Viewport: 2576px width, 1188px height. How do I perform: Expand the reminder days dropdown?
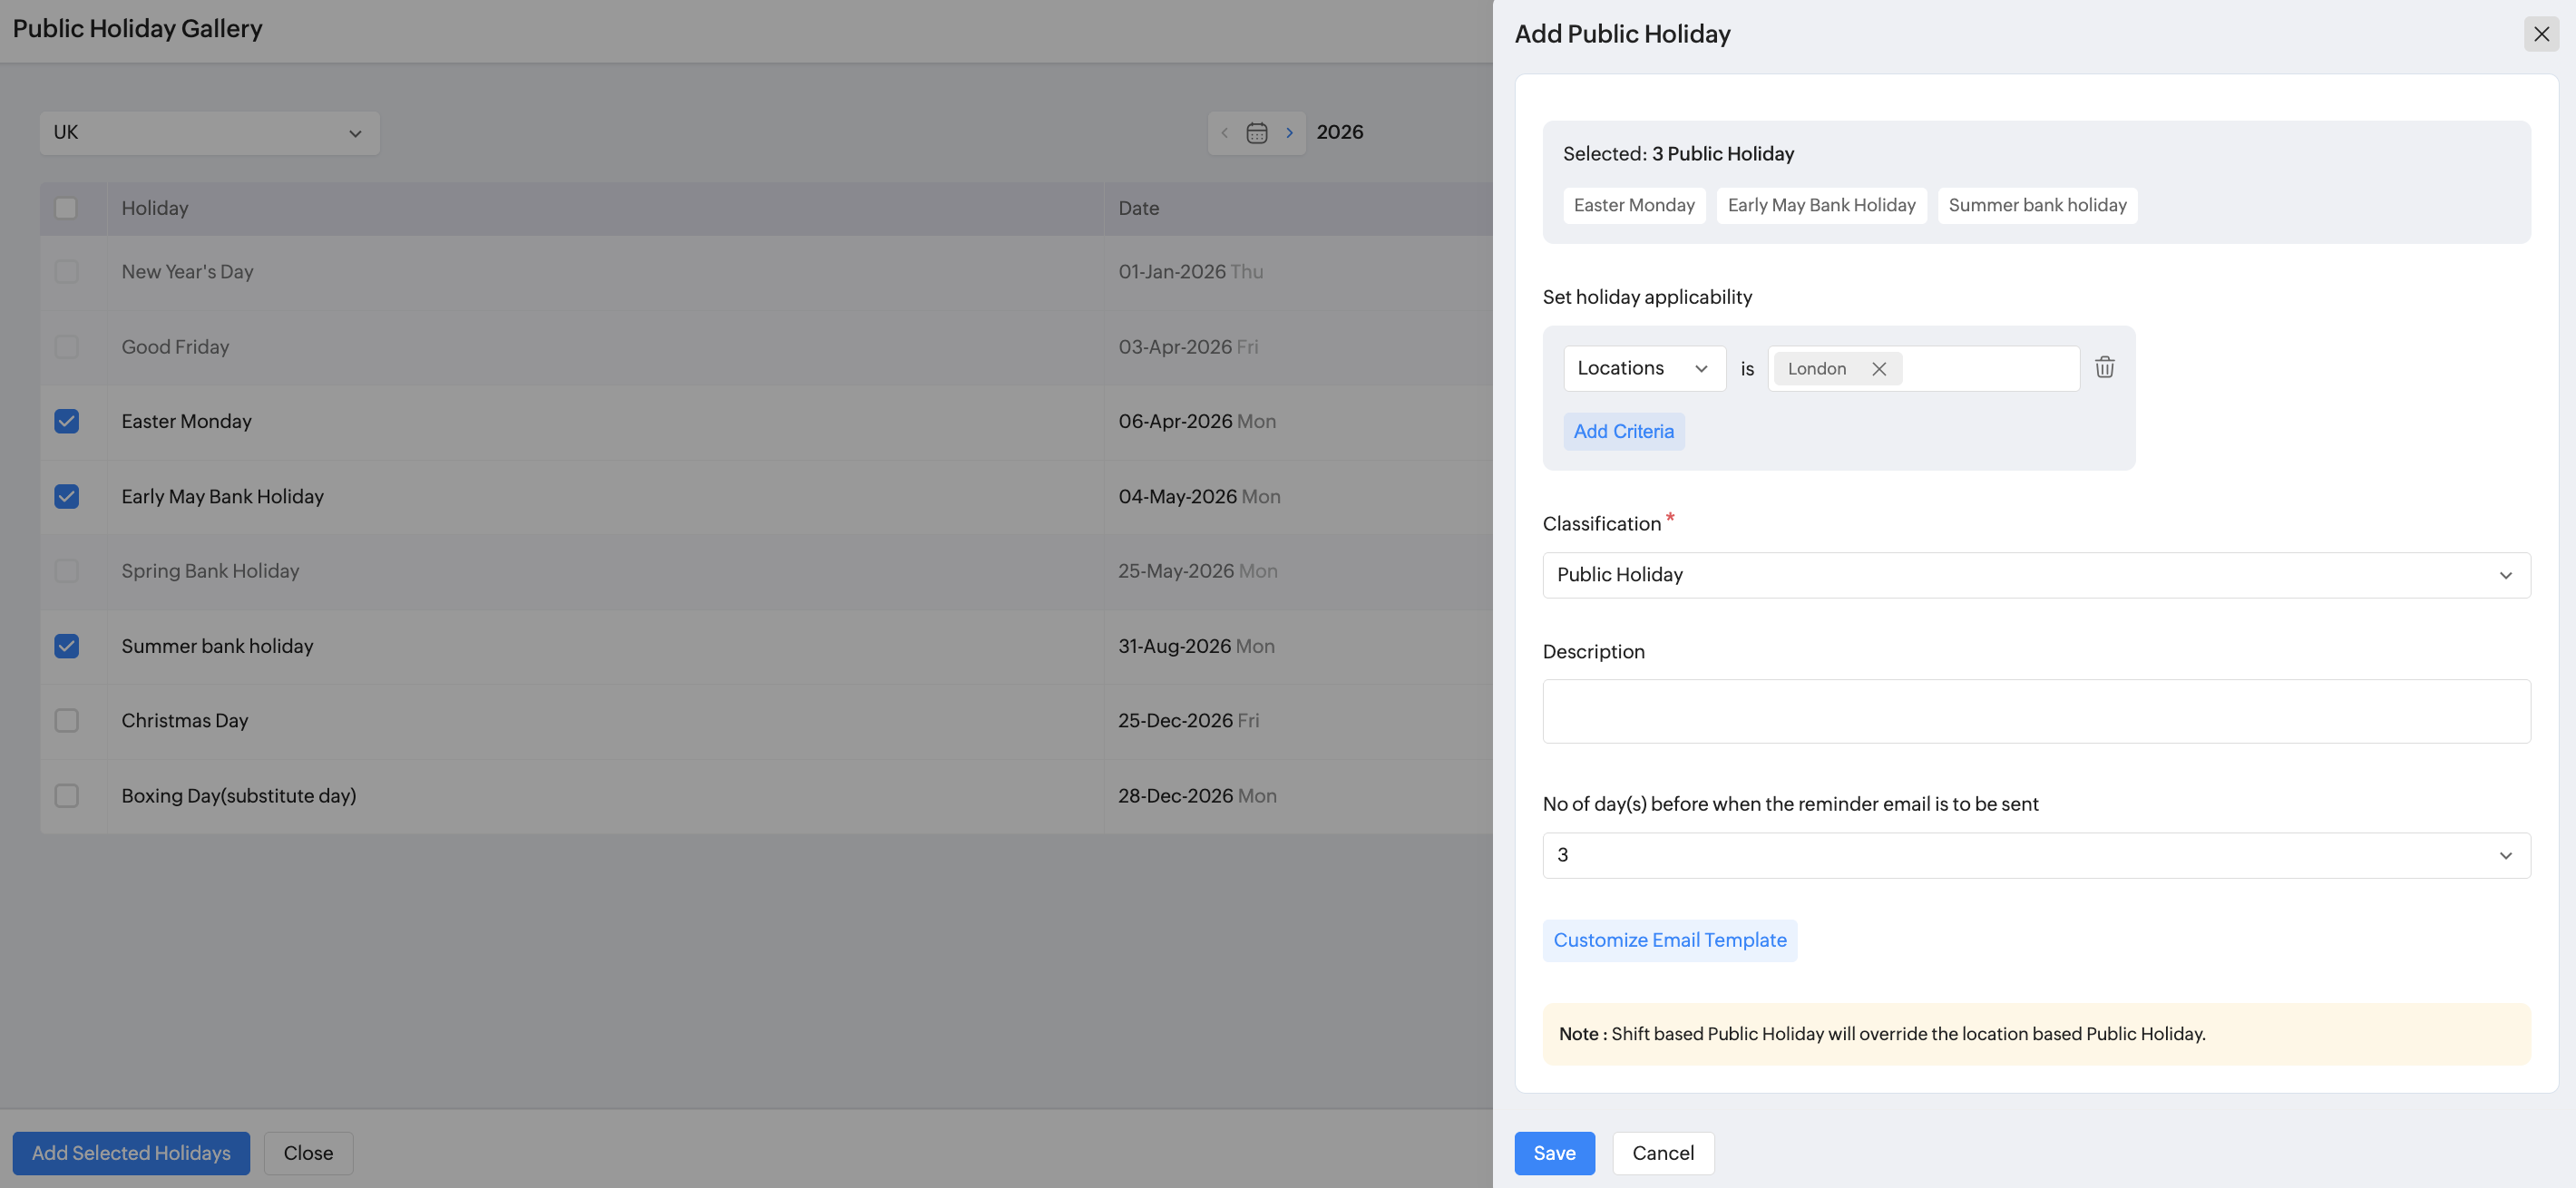click(2035, 855)
